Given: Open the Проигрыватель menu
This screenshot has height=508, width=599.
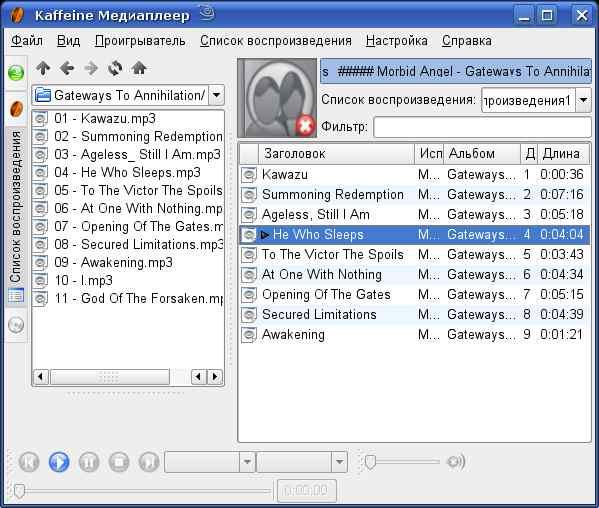Looking at the screenshot, I should coord(140,40).
